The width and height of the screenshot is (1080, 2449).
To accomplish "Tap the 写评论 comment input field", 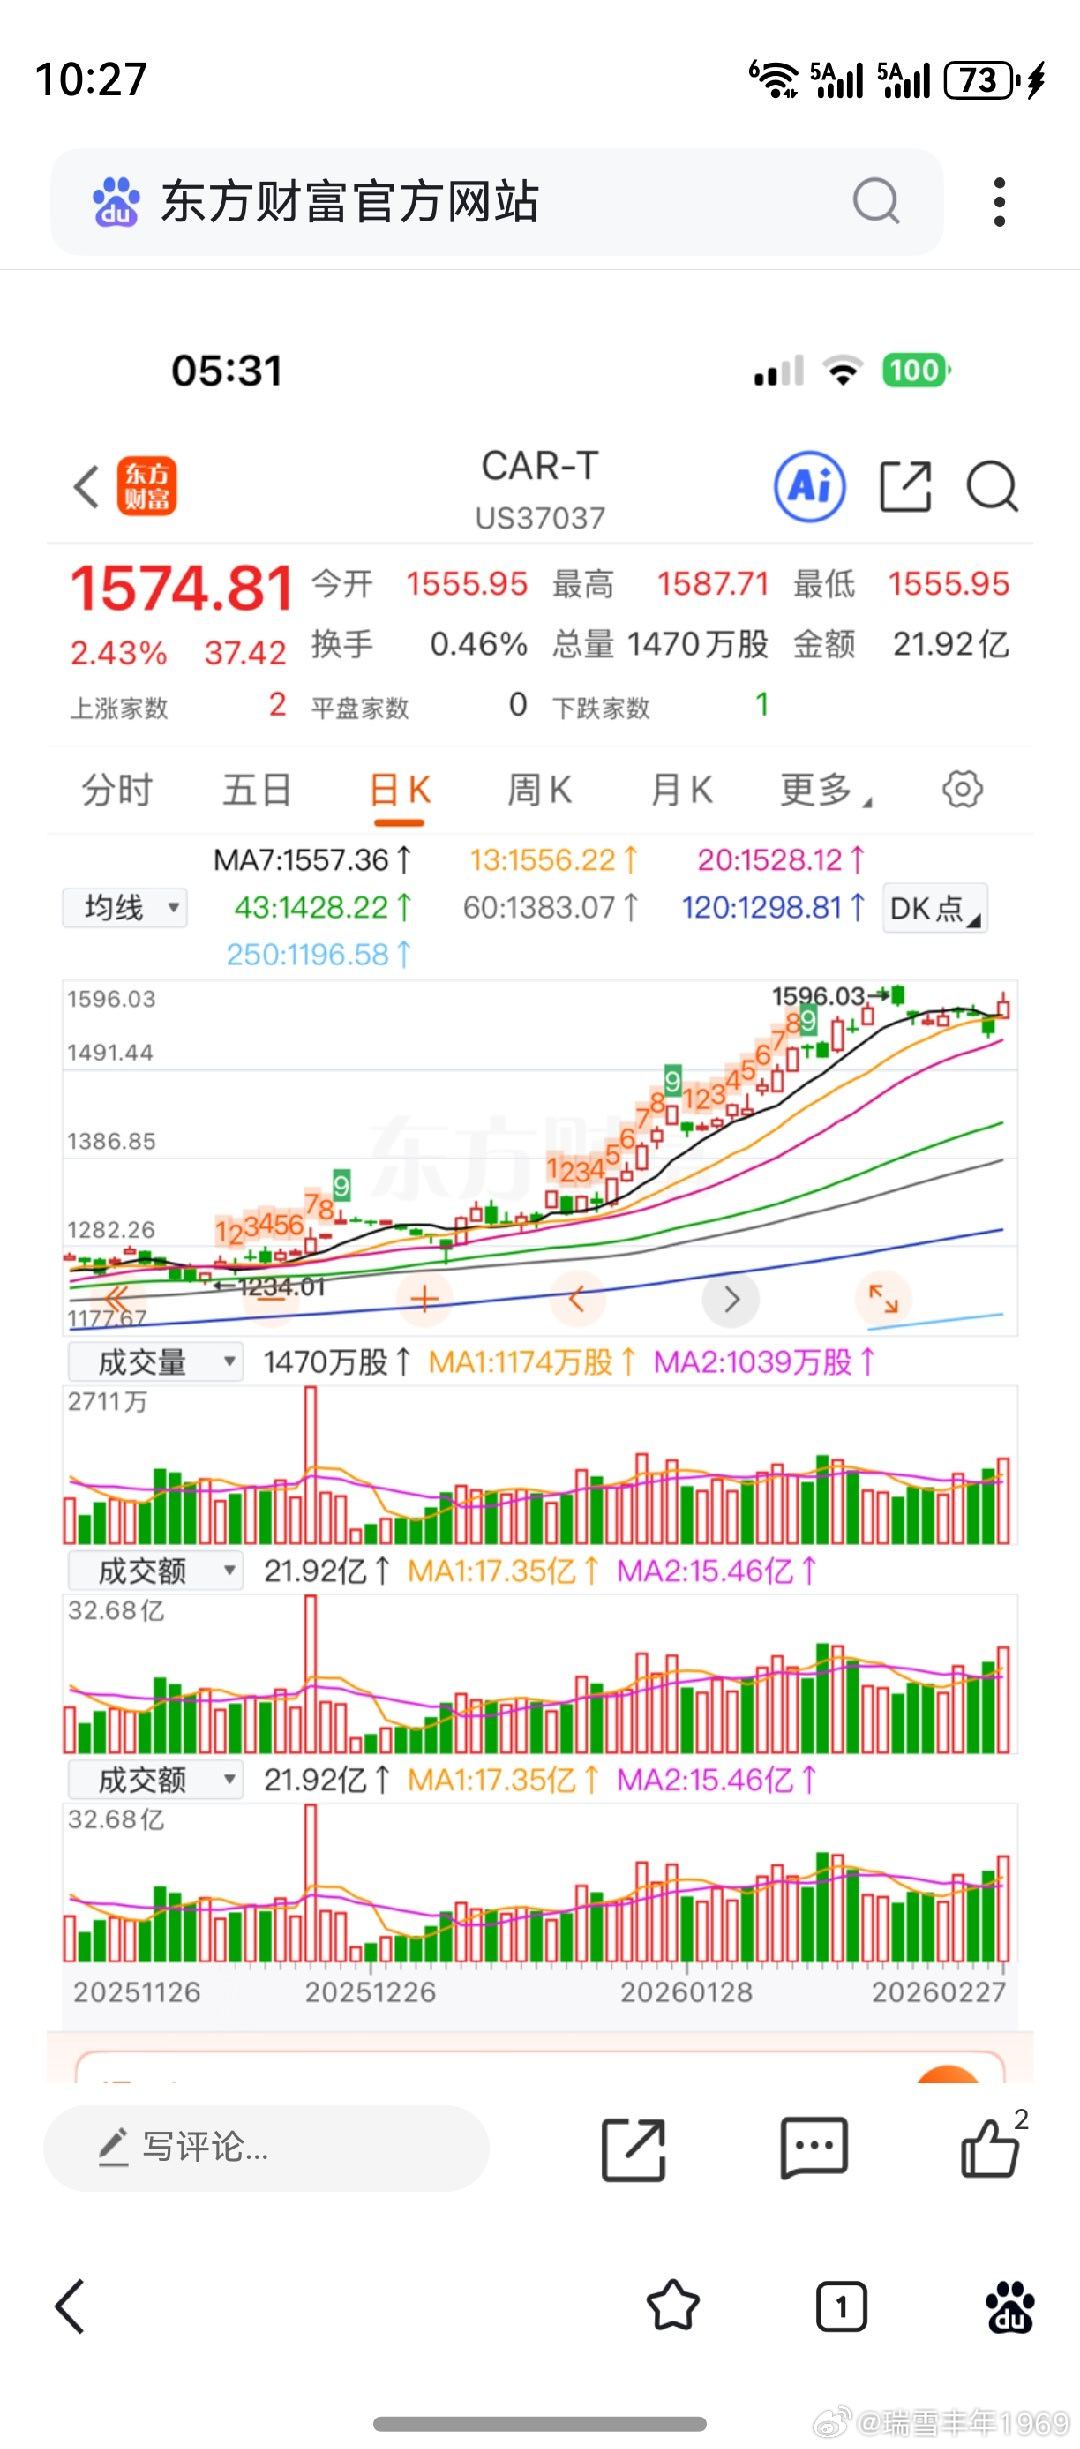I will click(266, 2148).
